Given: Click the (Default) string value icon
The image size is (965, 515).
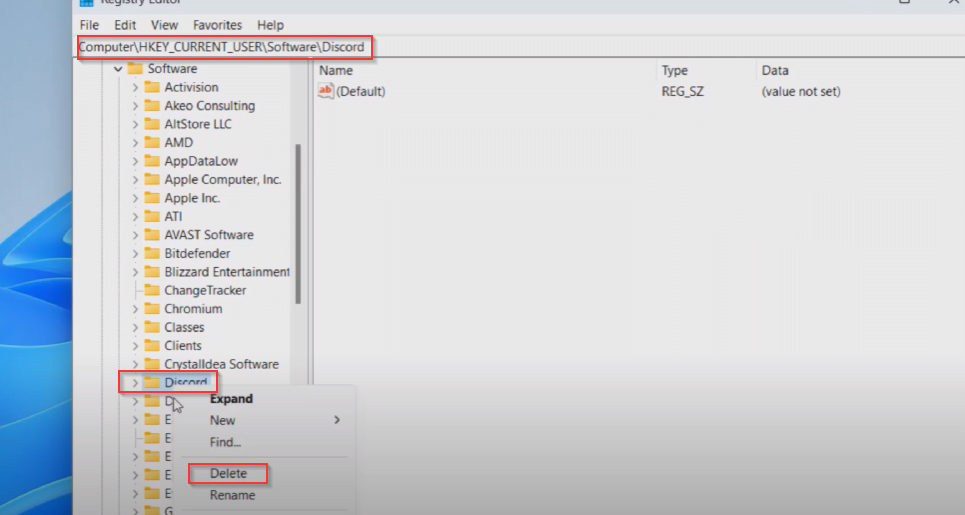Looking at the screenshot, I should point(326,91).
